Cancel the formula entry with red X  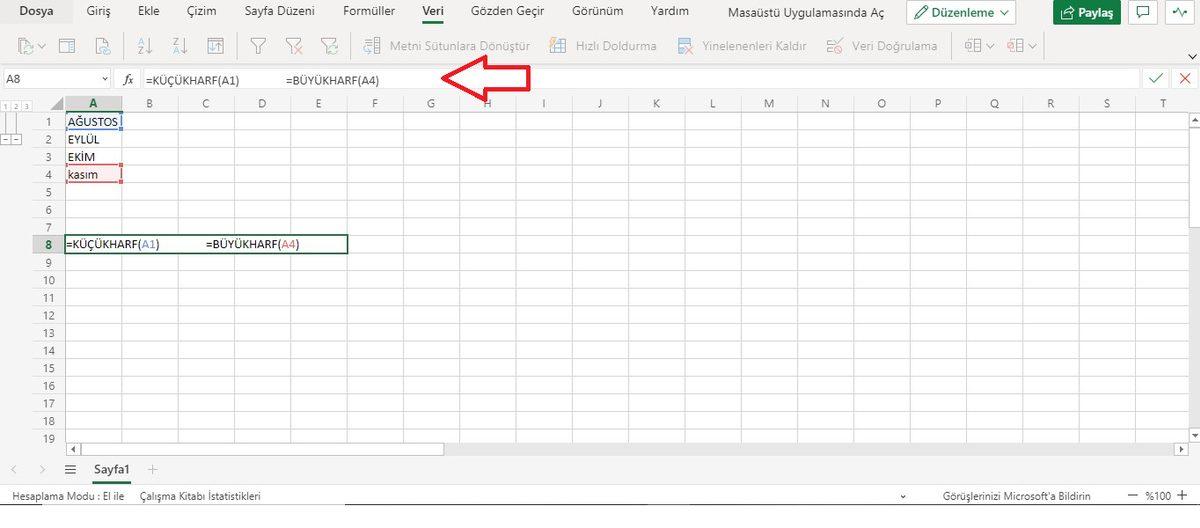tap(1184, 78)
